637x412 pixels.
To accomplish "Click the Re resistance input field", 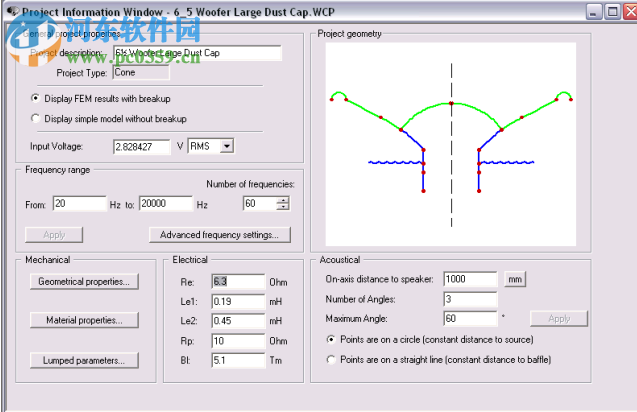I will coord(237,282).
